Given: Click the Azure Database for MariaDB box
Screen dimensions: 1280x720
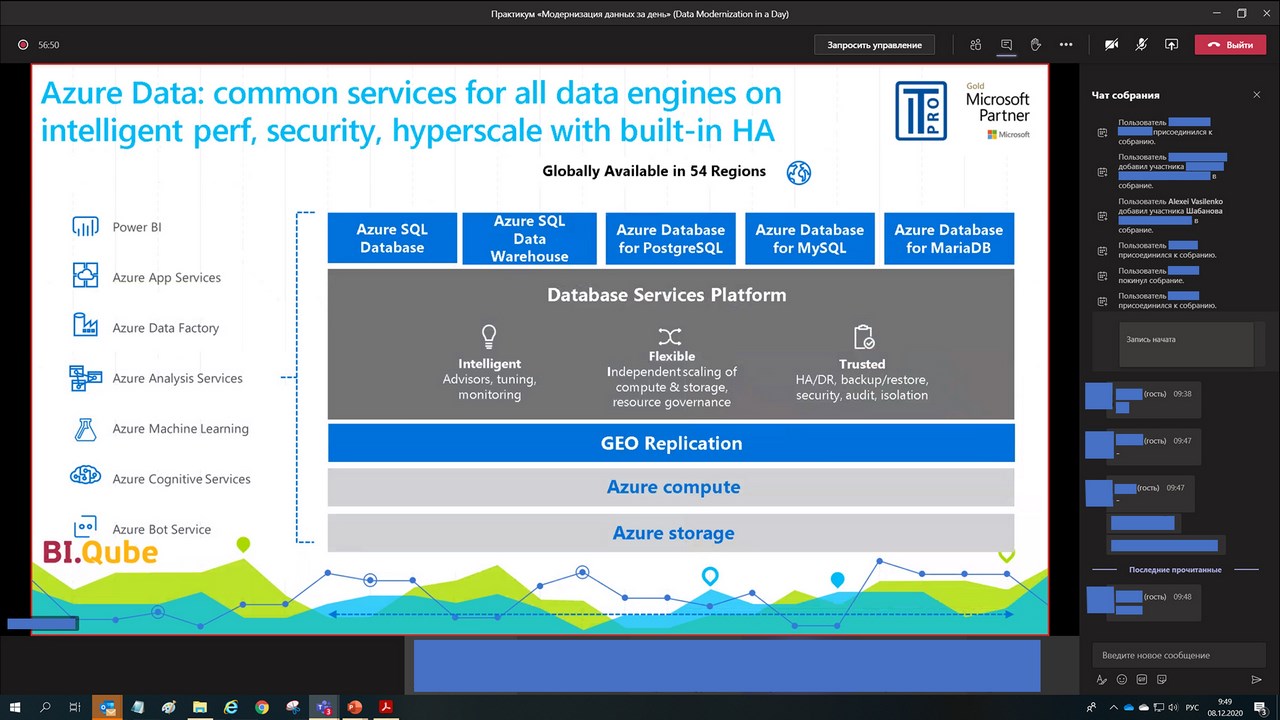Looking at the screenshot, I should [x=949, y=238].
